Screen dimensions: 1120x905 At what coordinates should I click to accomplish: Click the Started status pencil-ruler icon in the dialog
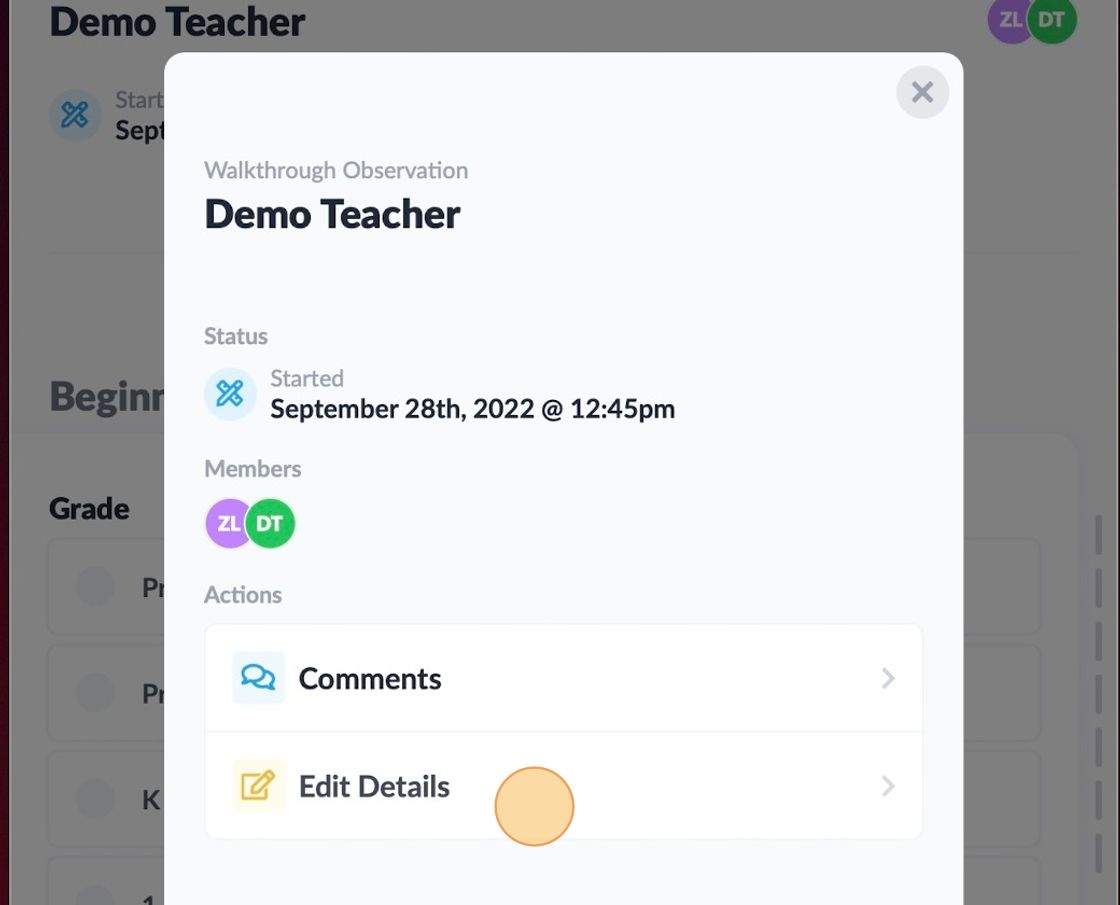(230, 394)
